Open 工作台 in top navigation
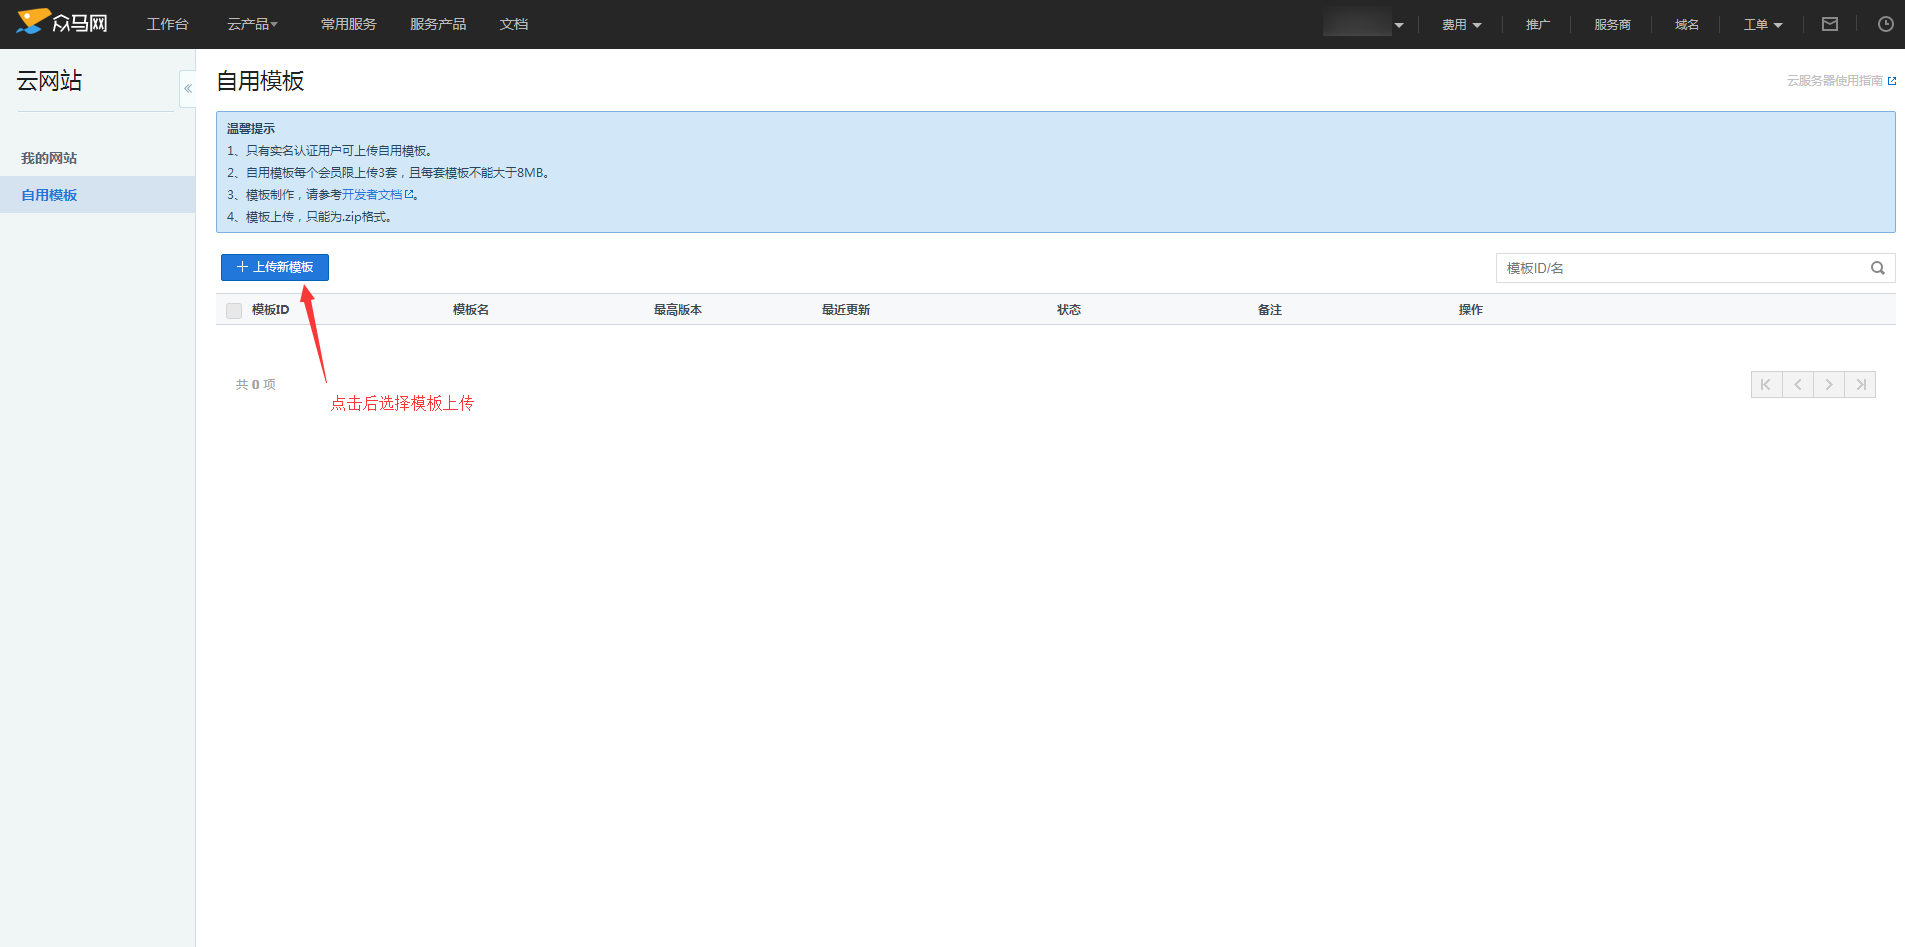The image size is (1905, 947). pos(168,24)
